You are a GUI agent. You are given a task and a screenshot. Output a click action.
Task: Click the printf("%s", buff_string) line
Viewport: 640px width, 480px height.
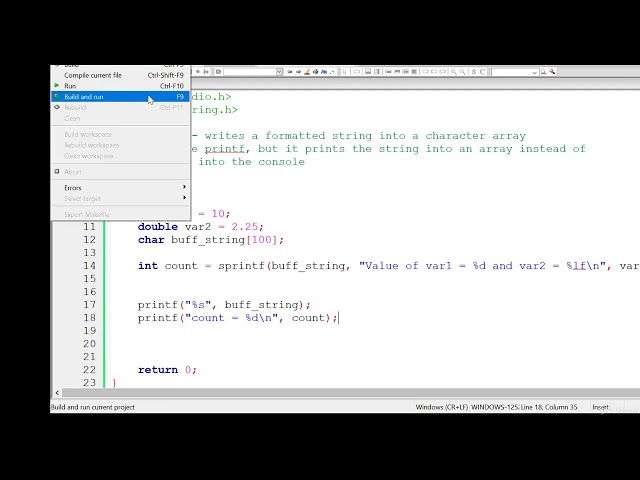tap(224, 305)
